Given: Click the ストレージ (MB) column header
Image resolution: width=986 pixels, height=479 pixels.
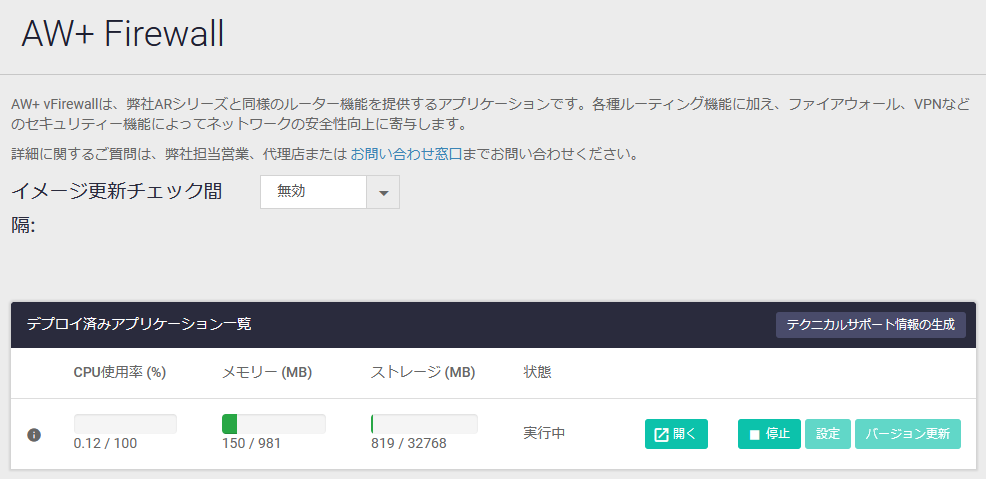Looking at the screenshot, I should tap(423, 373).
